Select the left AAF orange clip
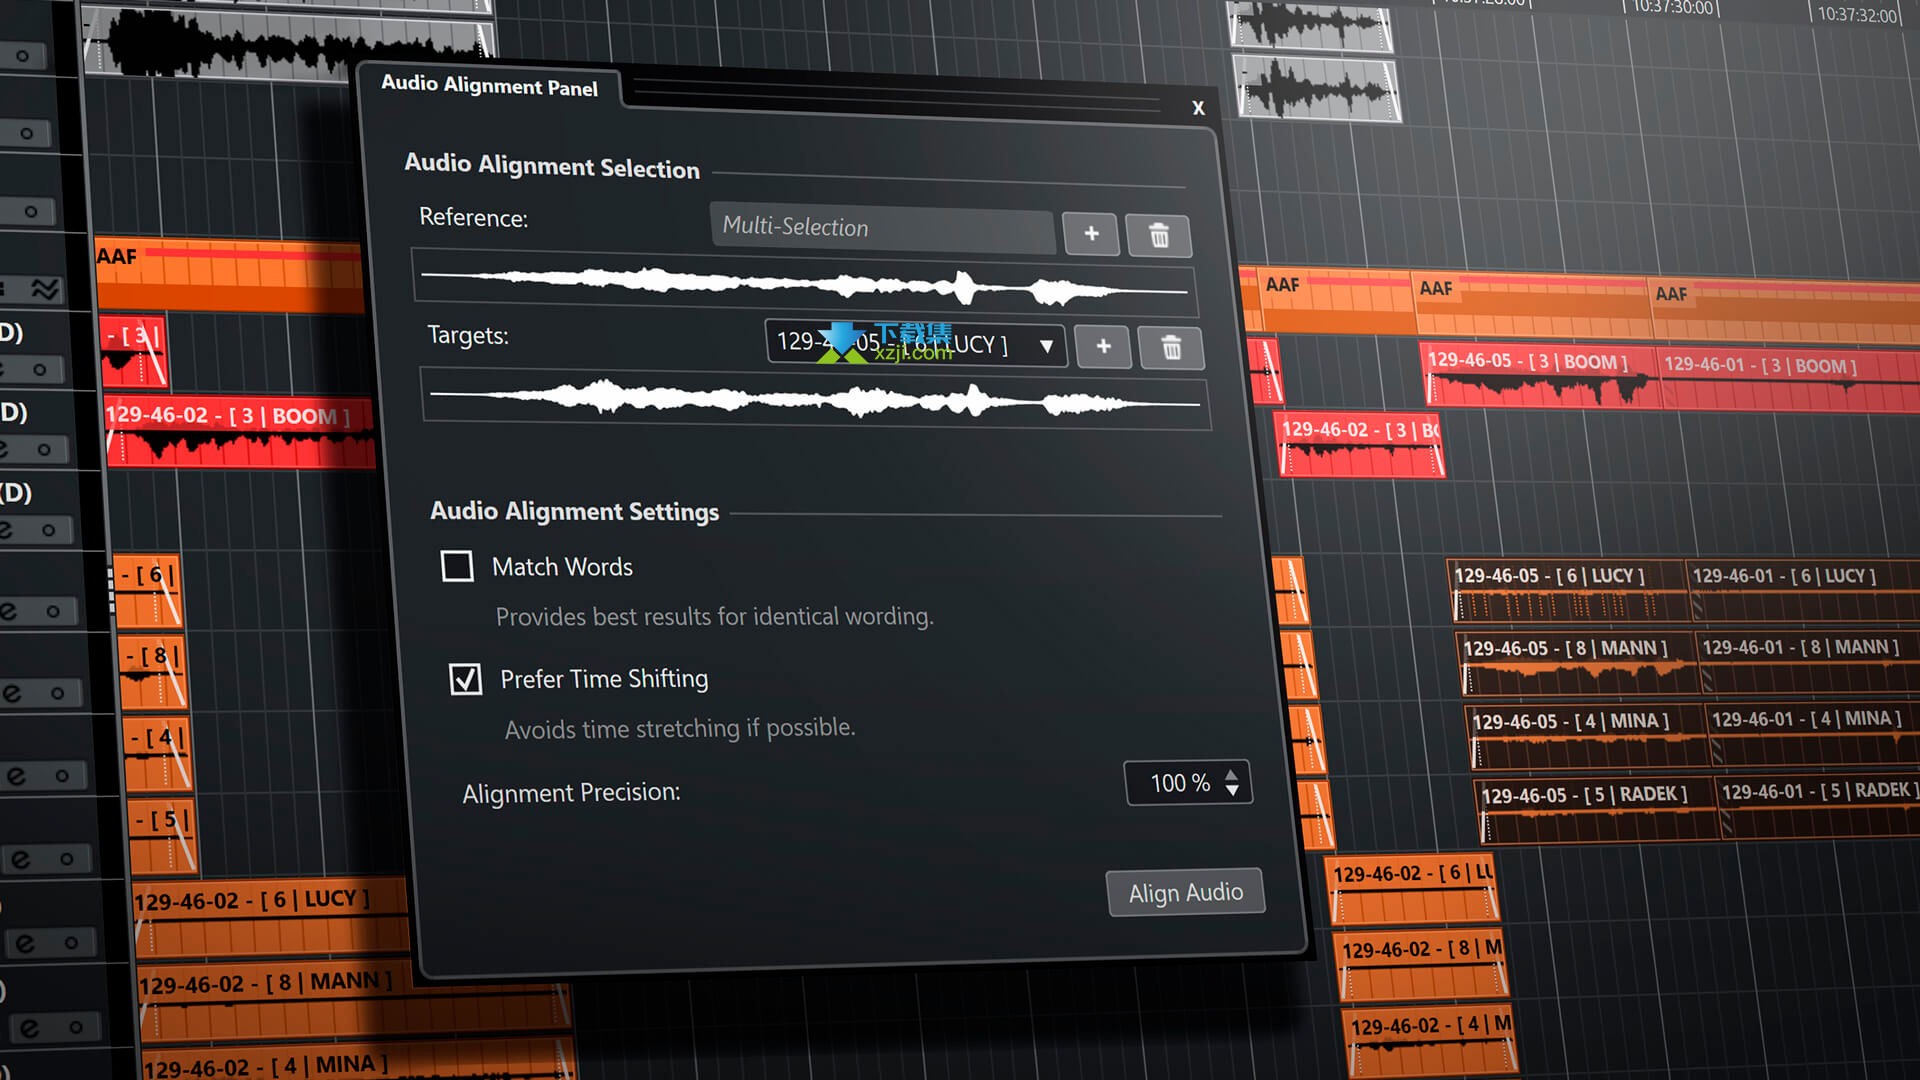 click(229, 275)
